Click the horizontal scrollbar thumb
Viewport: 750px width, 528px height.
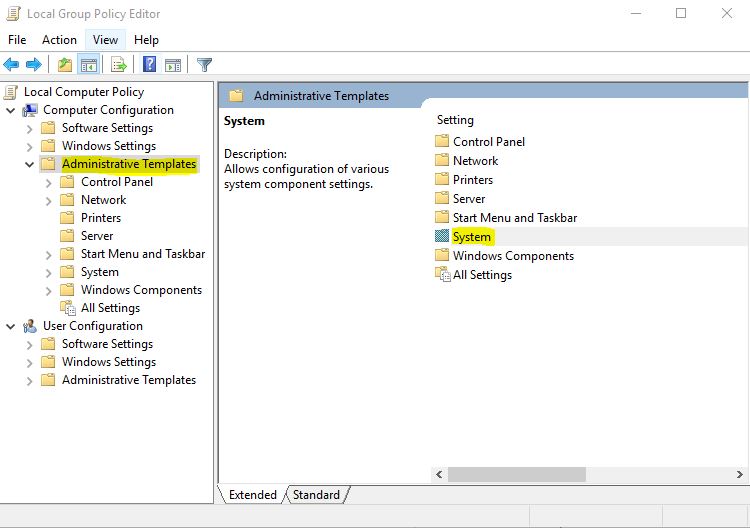[x=517, y=474]
